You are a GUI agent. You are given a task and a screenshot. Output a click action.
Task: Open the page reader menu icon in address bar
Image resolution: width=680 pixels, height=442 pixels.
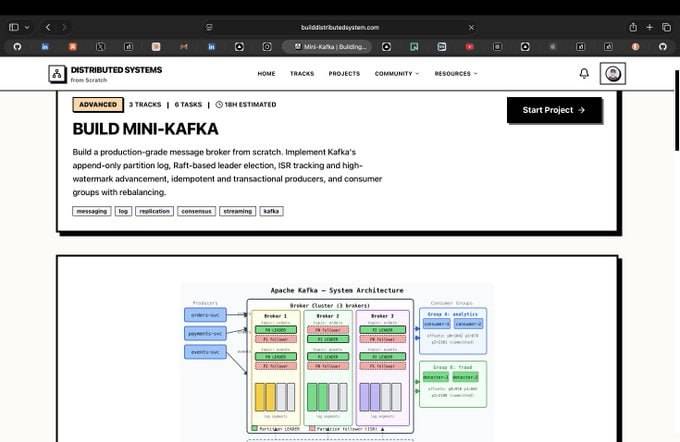click(x=209, y=27)
